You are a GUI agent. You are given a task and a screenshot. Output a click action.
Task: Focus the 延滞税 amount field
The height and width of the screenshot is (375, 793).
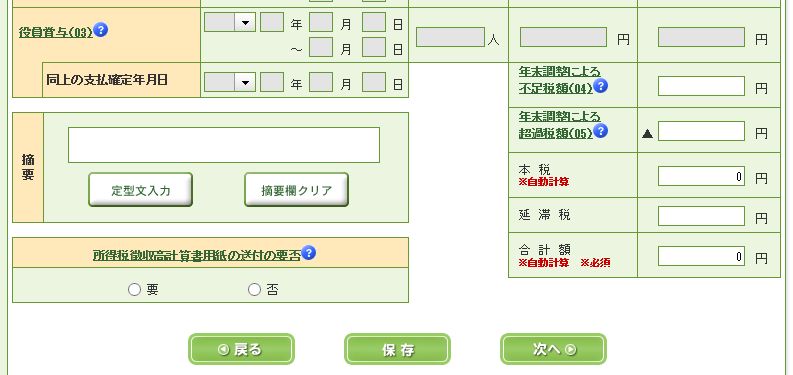[701, 216]
